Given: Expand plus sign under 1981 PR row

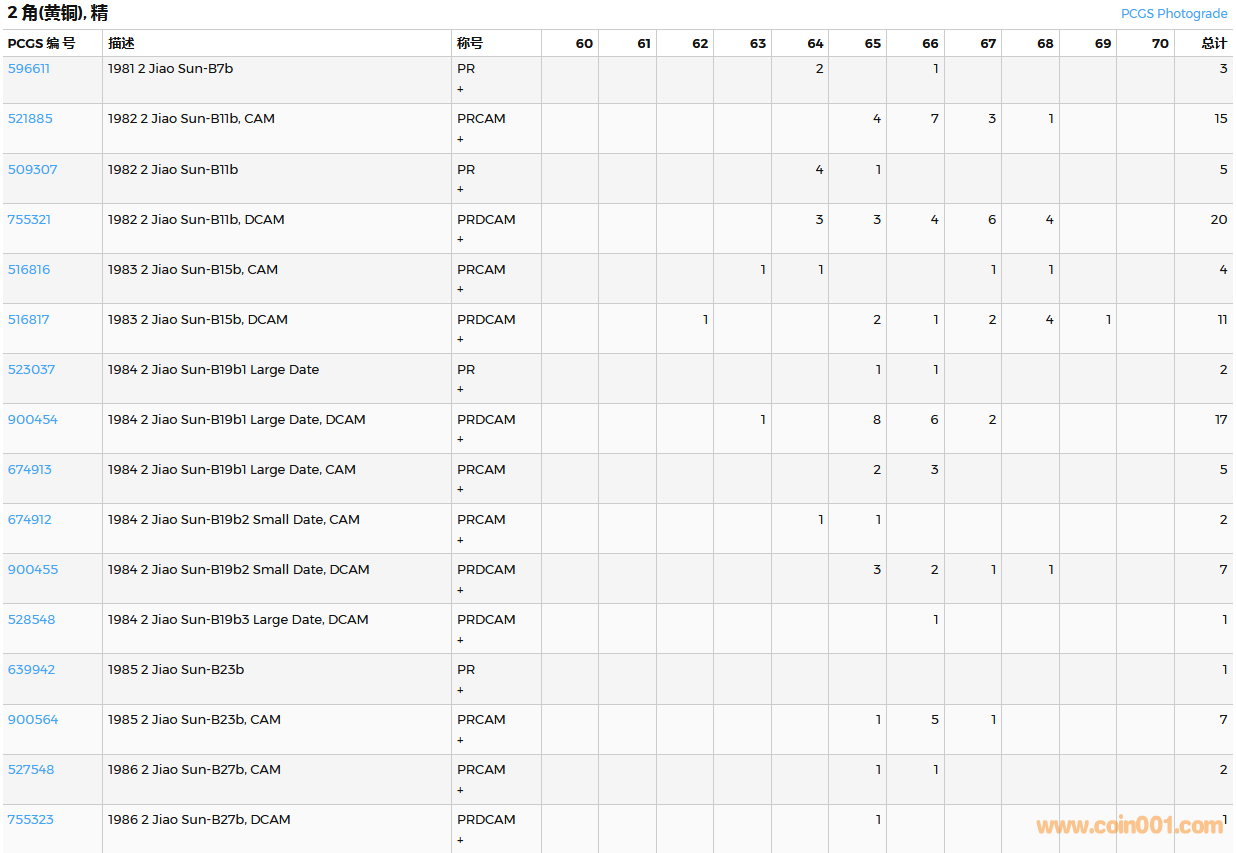Looking at the screenshot, I should pos(461,89).
